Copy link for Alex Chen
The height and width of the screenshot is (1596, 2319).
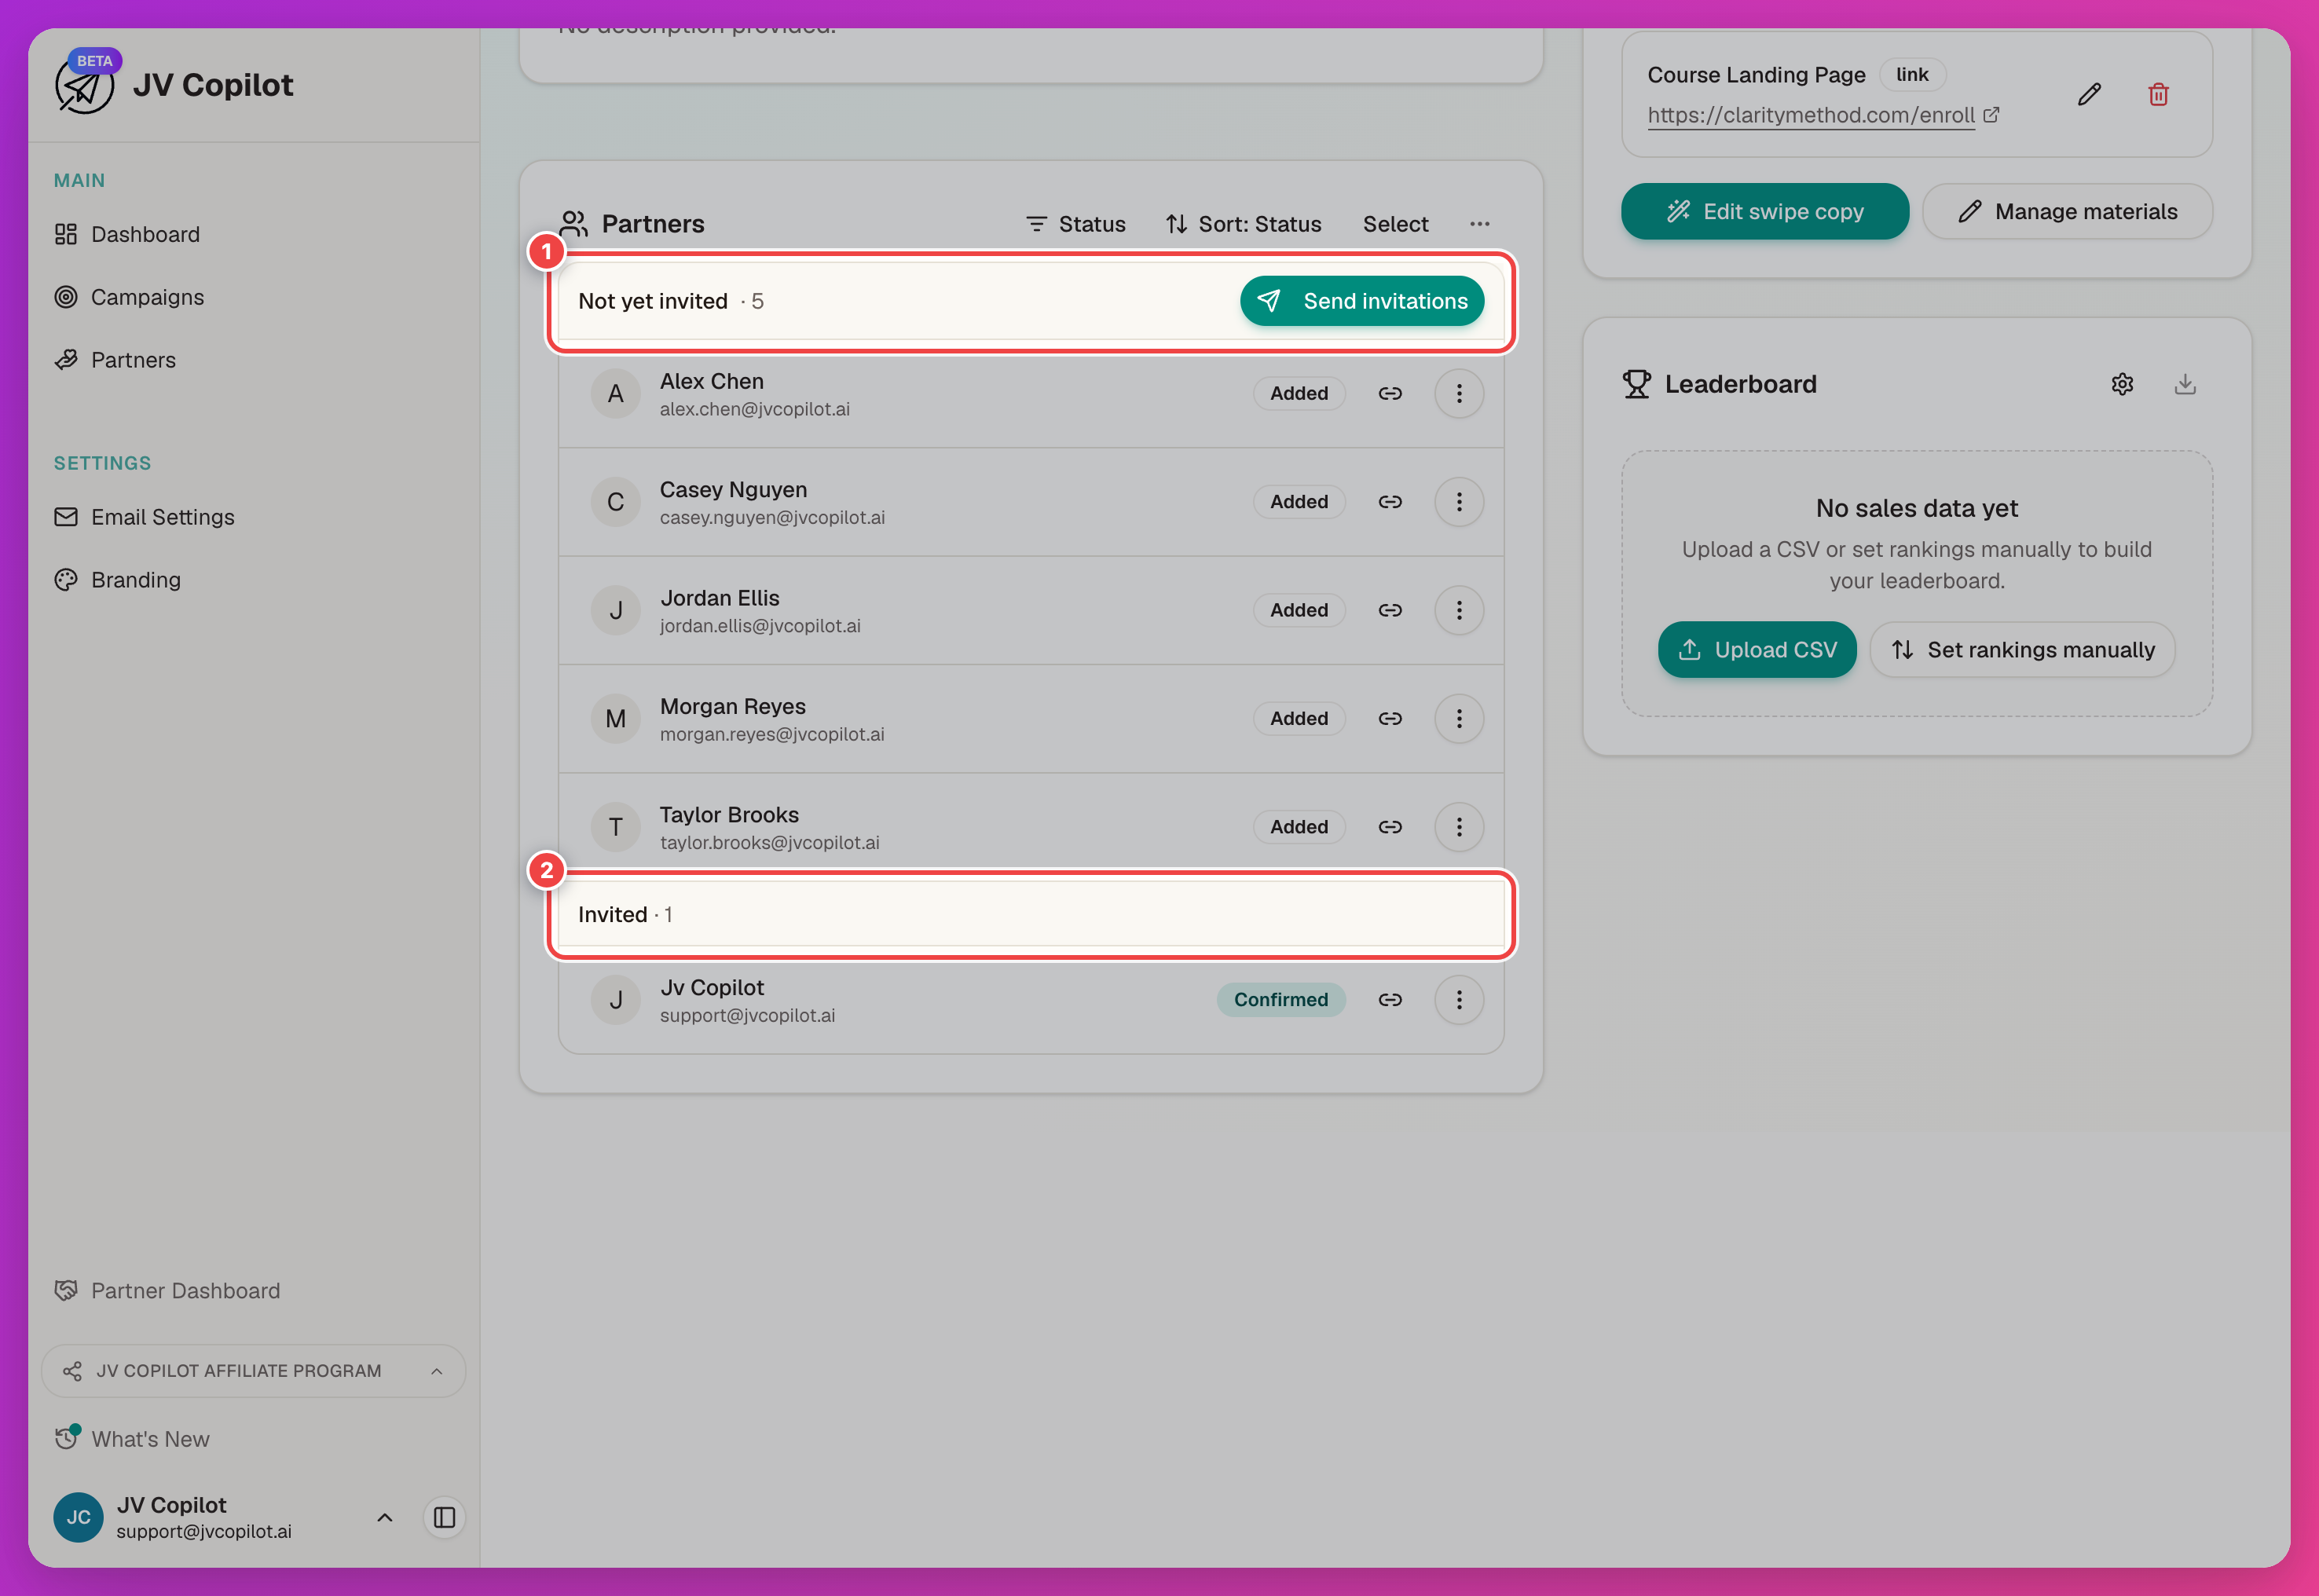click(1390, 393)
